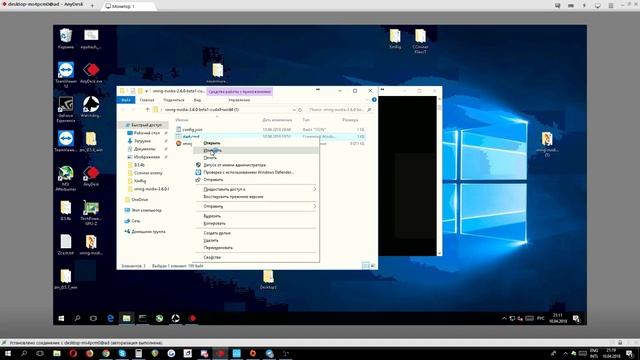Viewport: 640px width, 360px height.
Task: Choose 'Запуск от имени администратора'
Action: (x=256, y=165)
